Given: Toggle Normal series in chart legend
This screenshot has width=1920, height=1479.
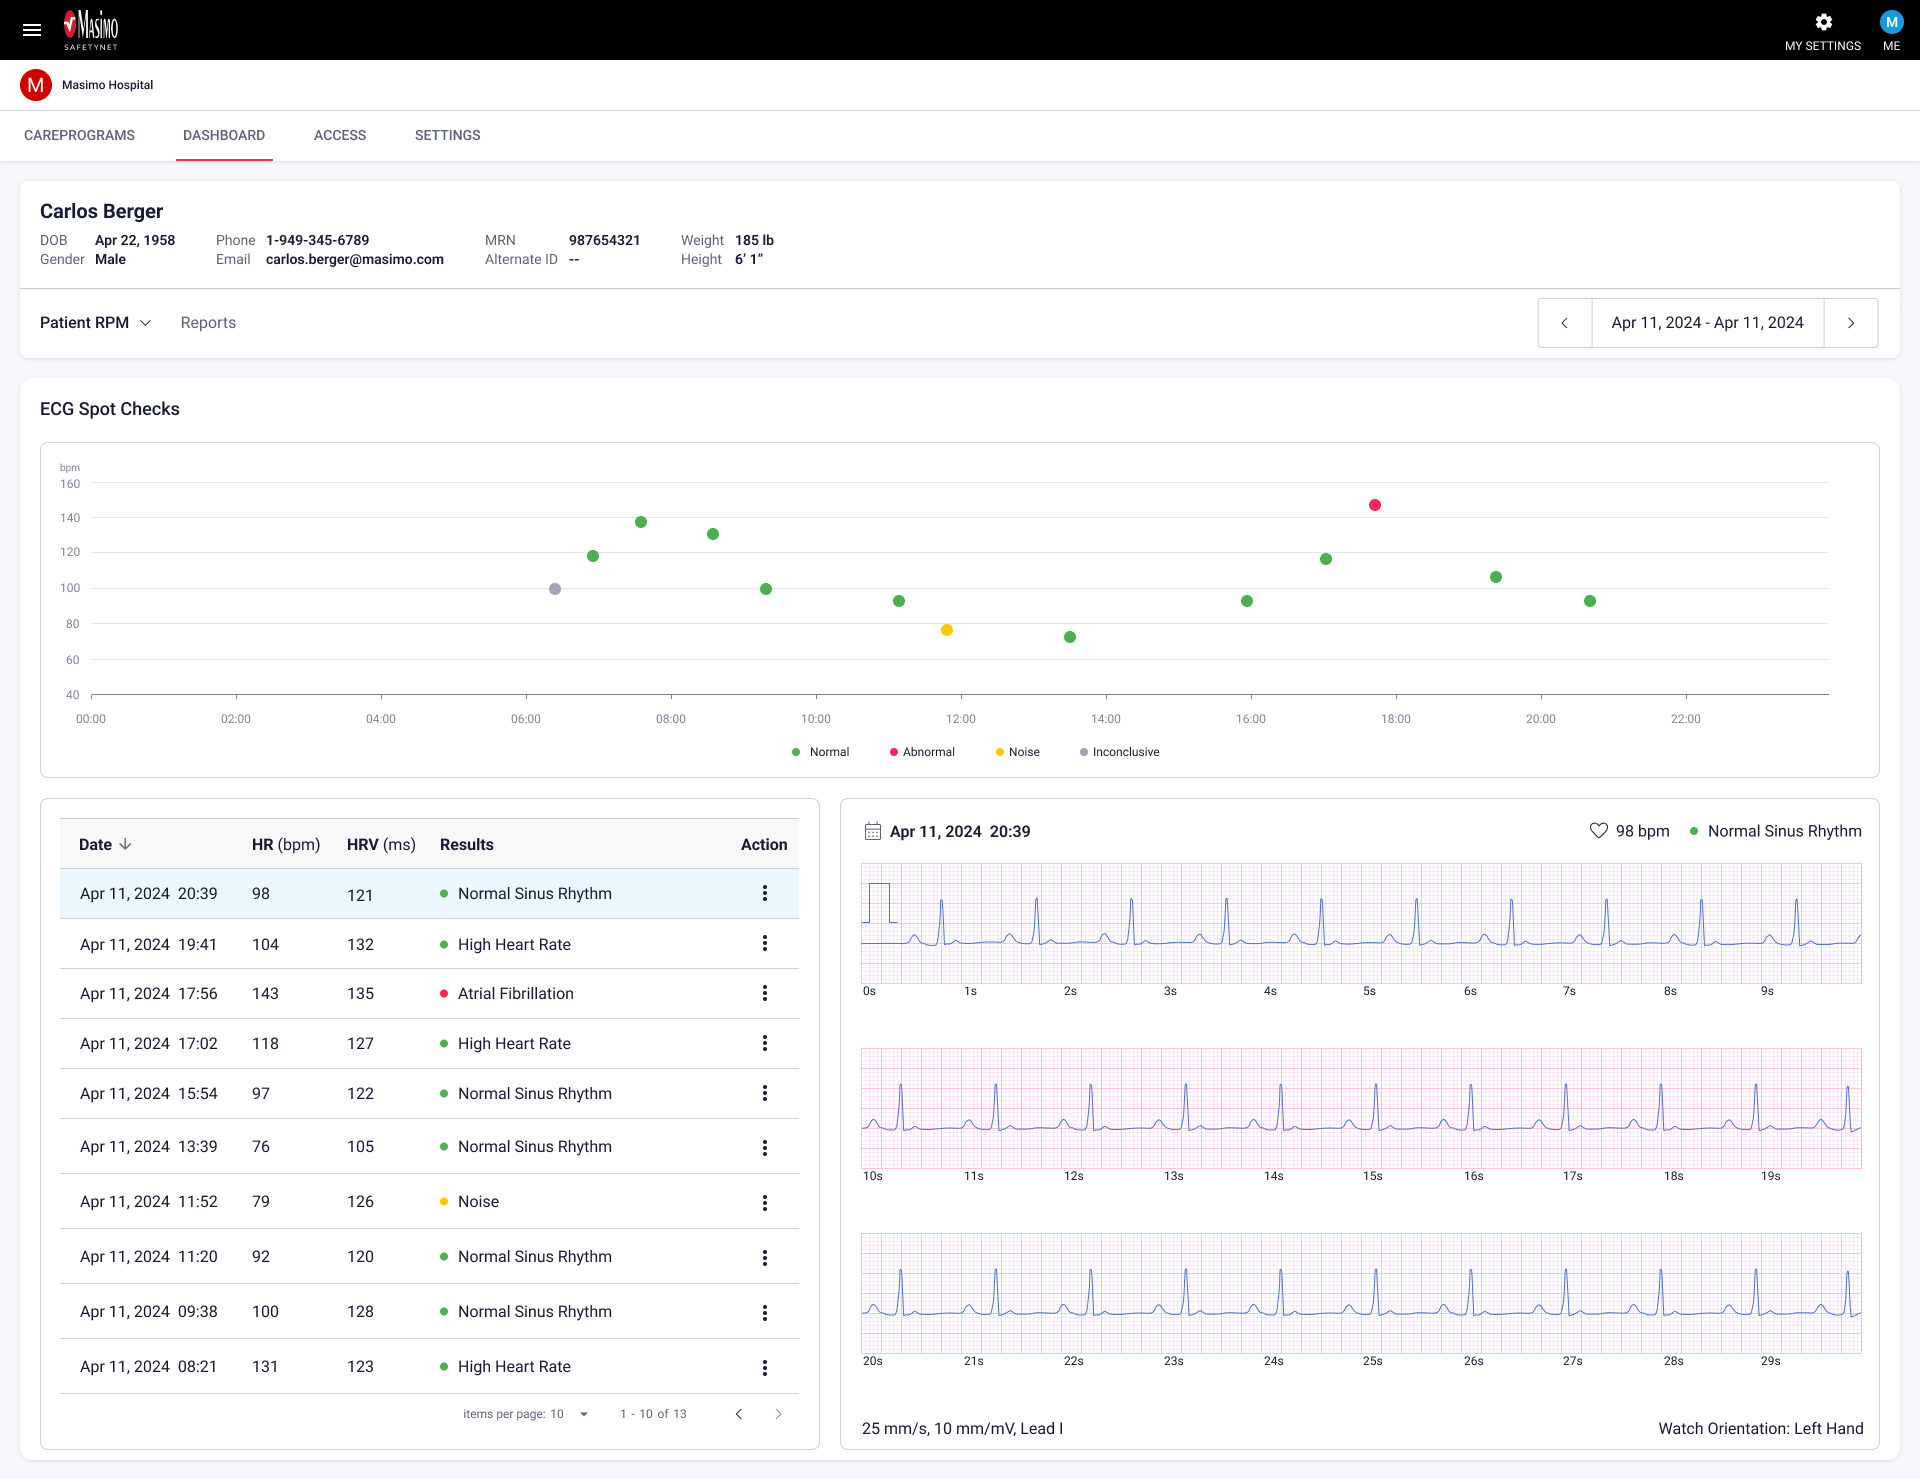Looking at the screenshot, I should pyautogui.click(x=821, y=752).
